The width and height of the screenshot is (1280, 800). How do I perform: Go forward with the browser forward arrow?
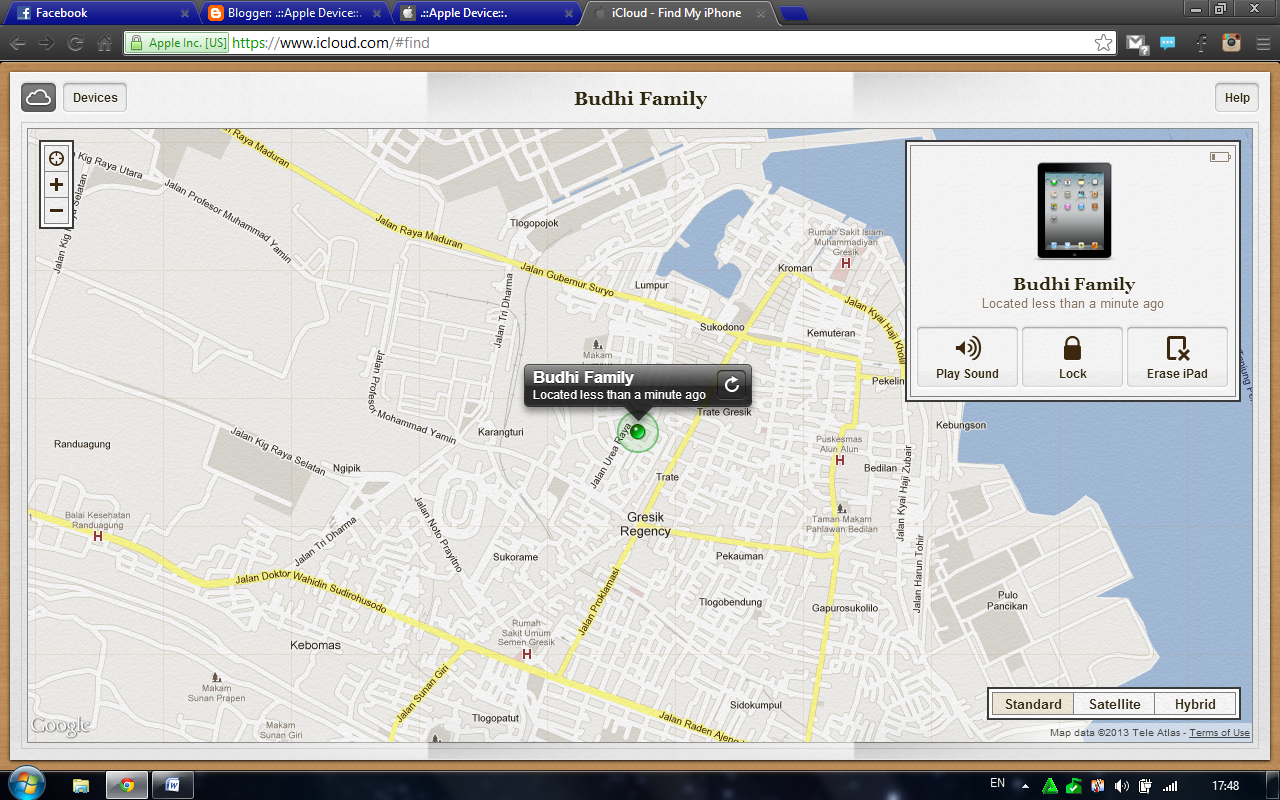pyautogui.click(x=46, y=43)
